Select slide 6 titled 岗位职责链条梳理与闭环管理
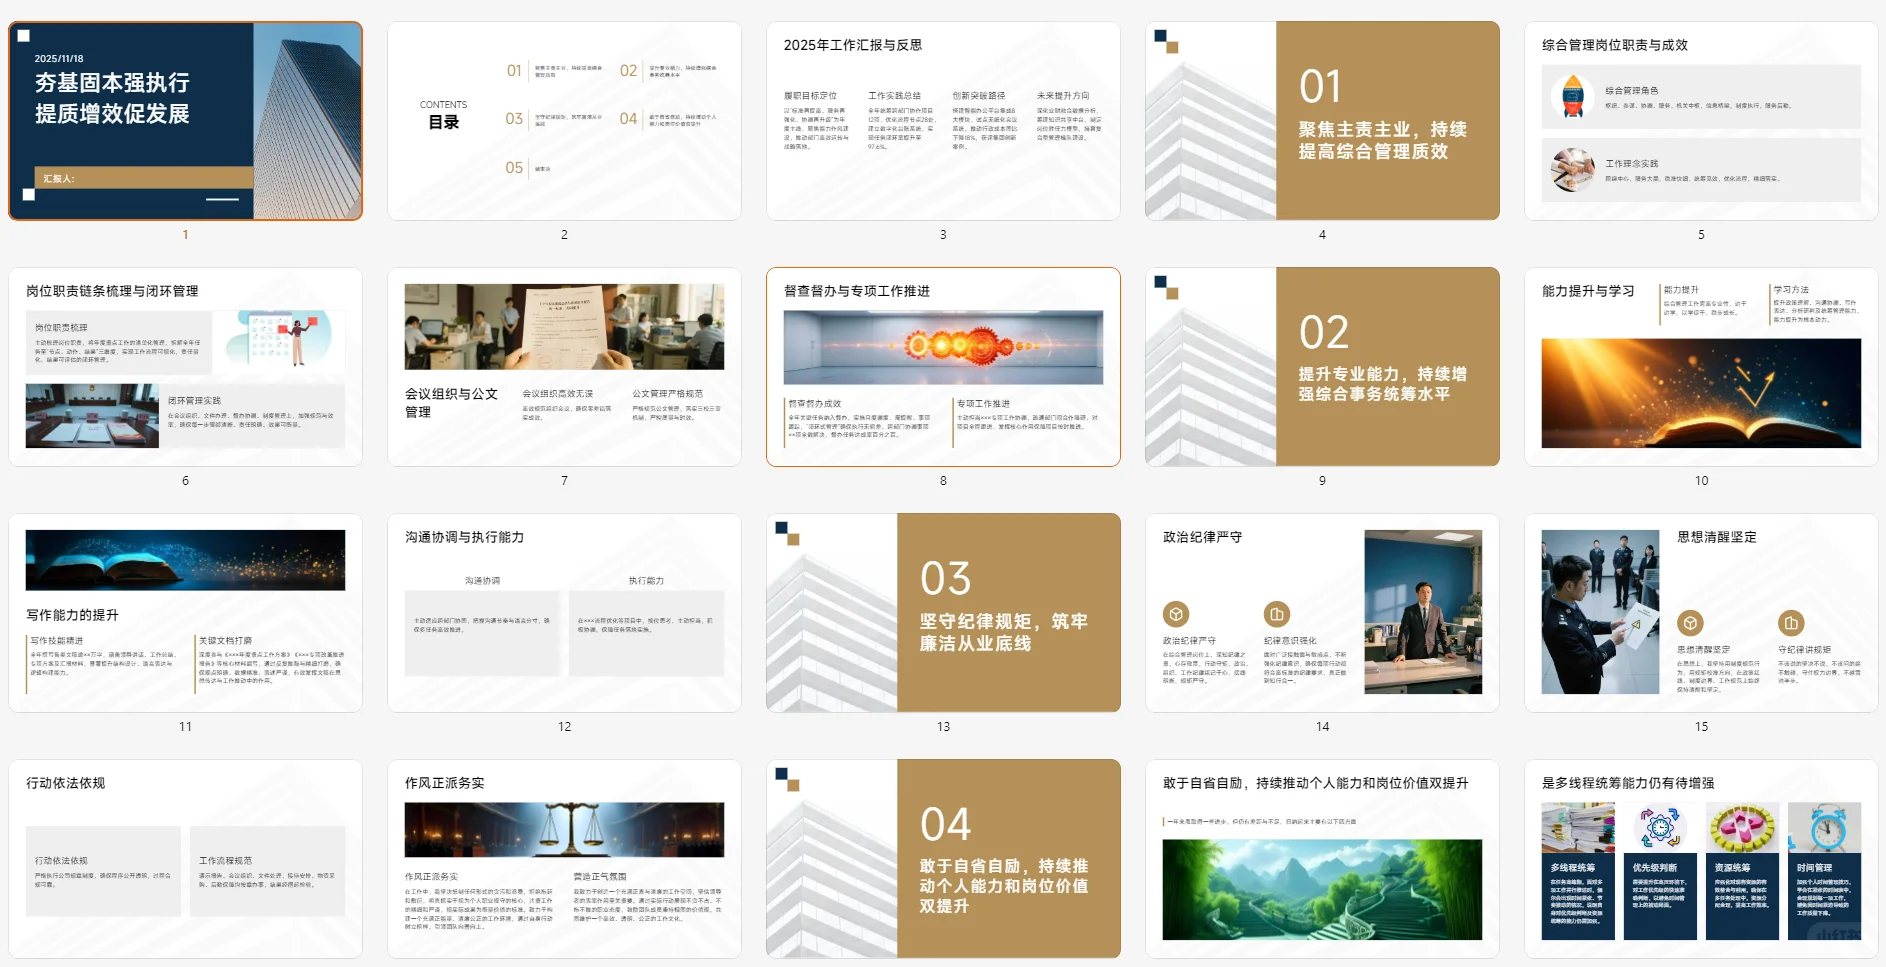This screenshot has height=967, width=1886. click(185, 367)
